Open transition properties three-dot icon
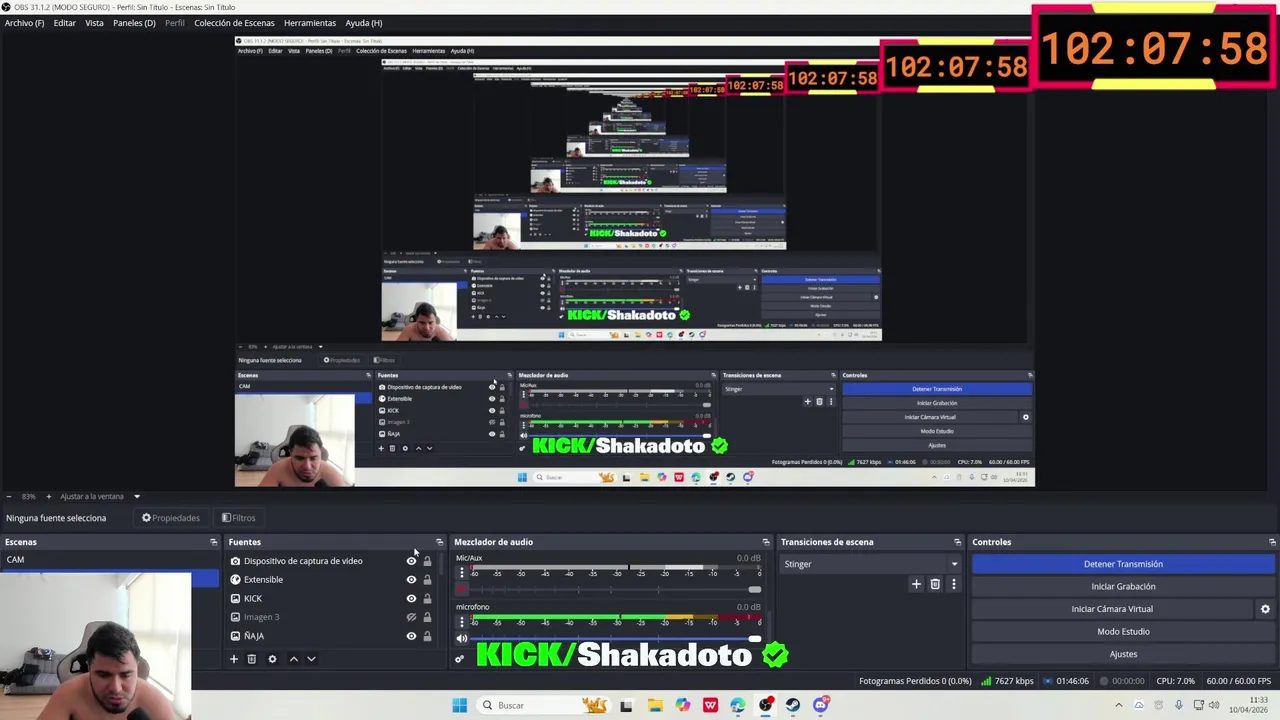The image size is (1280, 720). coord(953,584)
